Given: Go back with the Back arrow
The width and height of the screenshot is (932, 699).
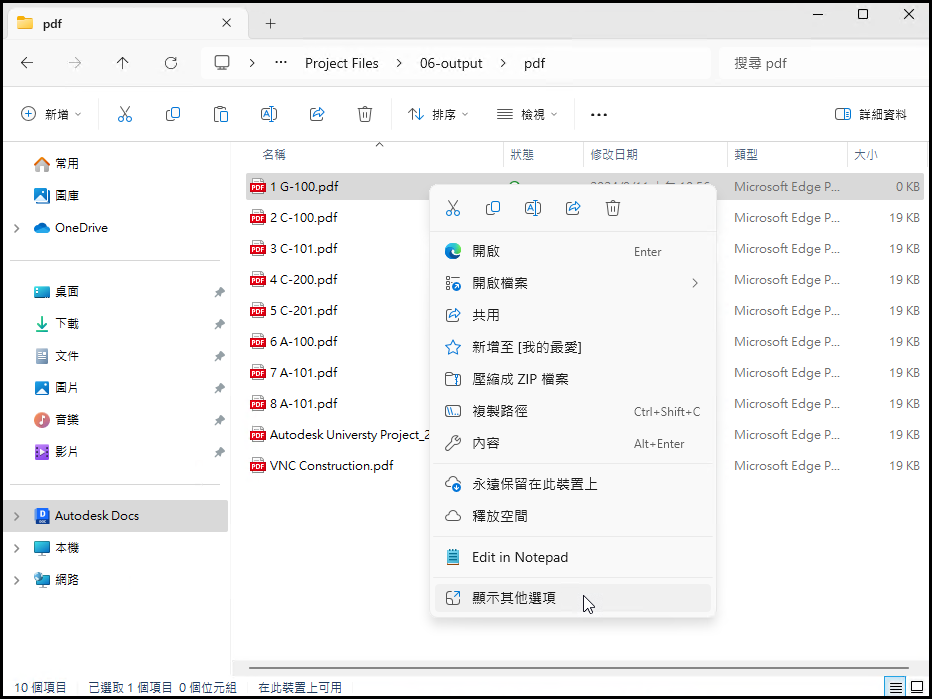Looking at the screenshot, I should (x=27, y=63).
